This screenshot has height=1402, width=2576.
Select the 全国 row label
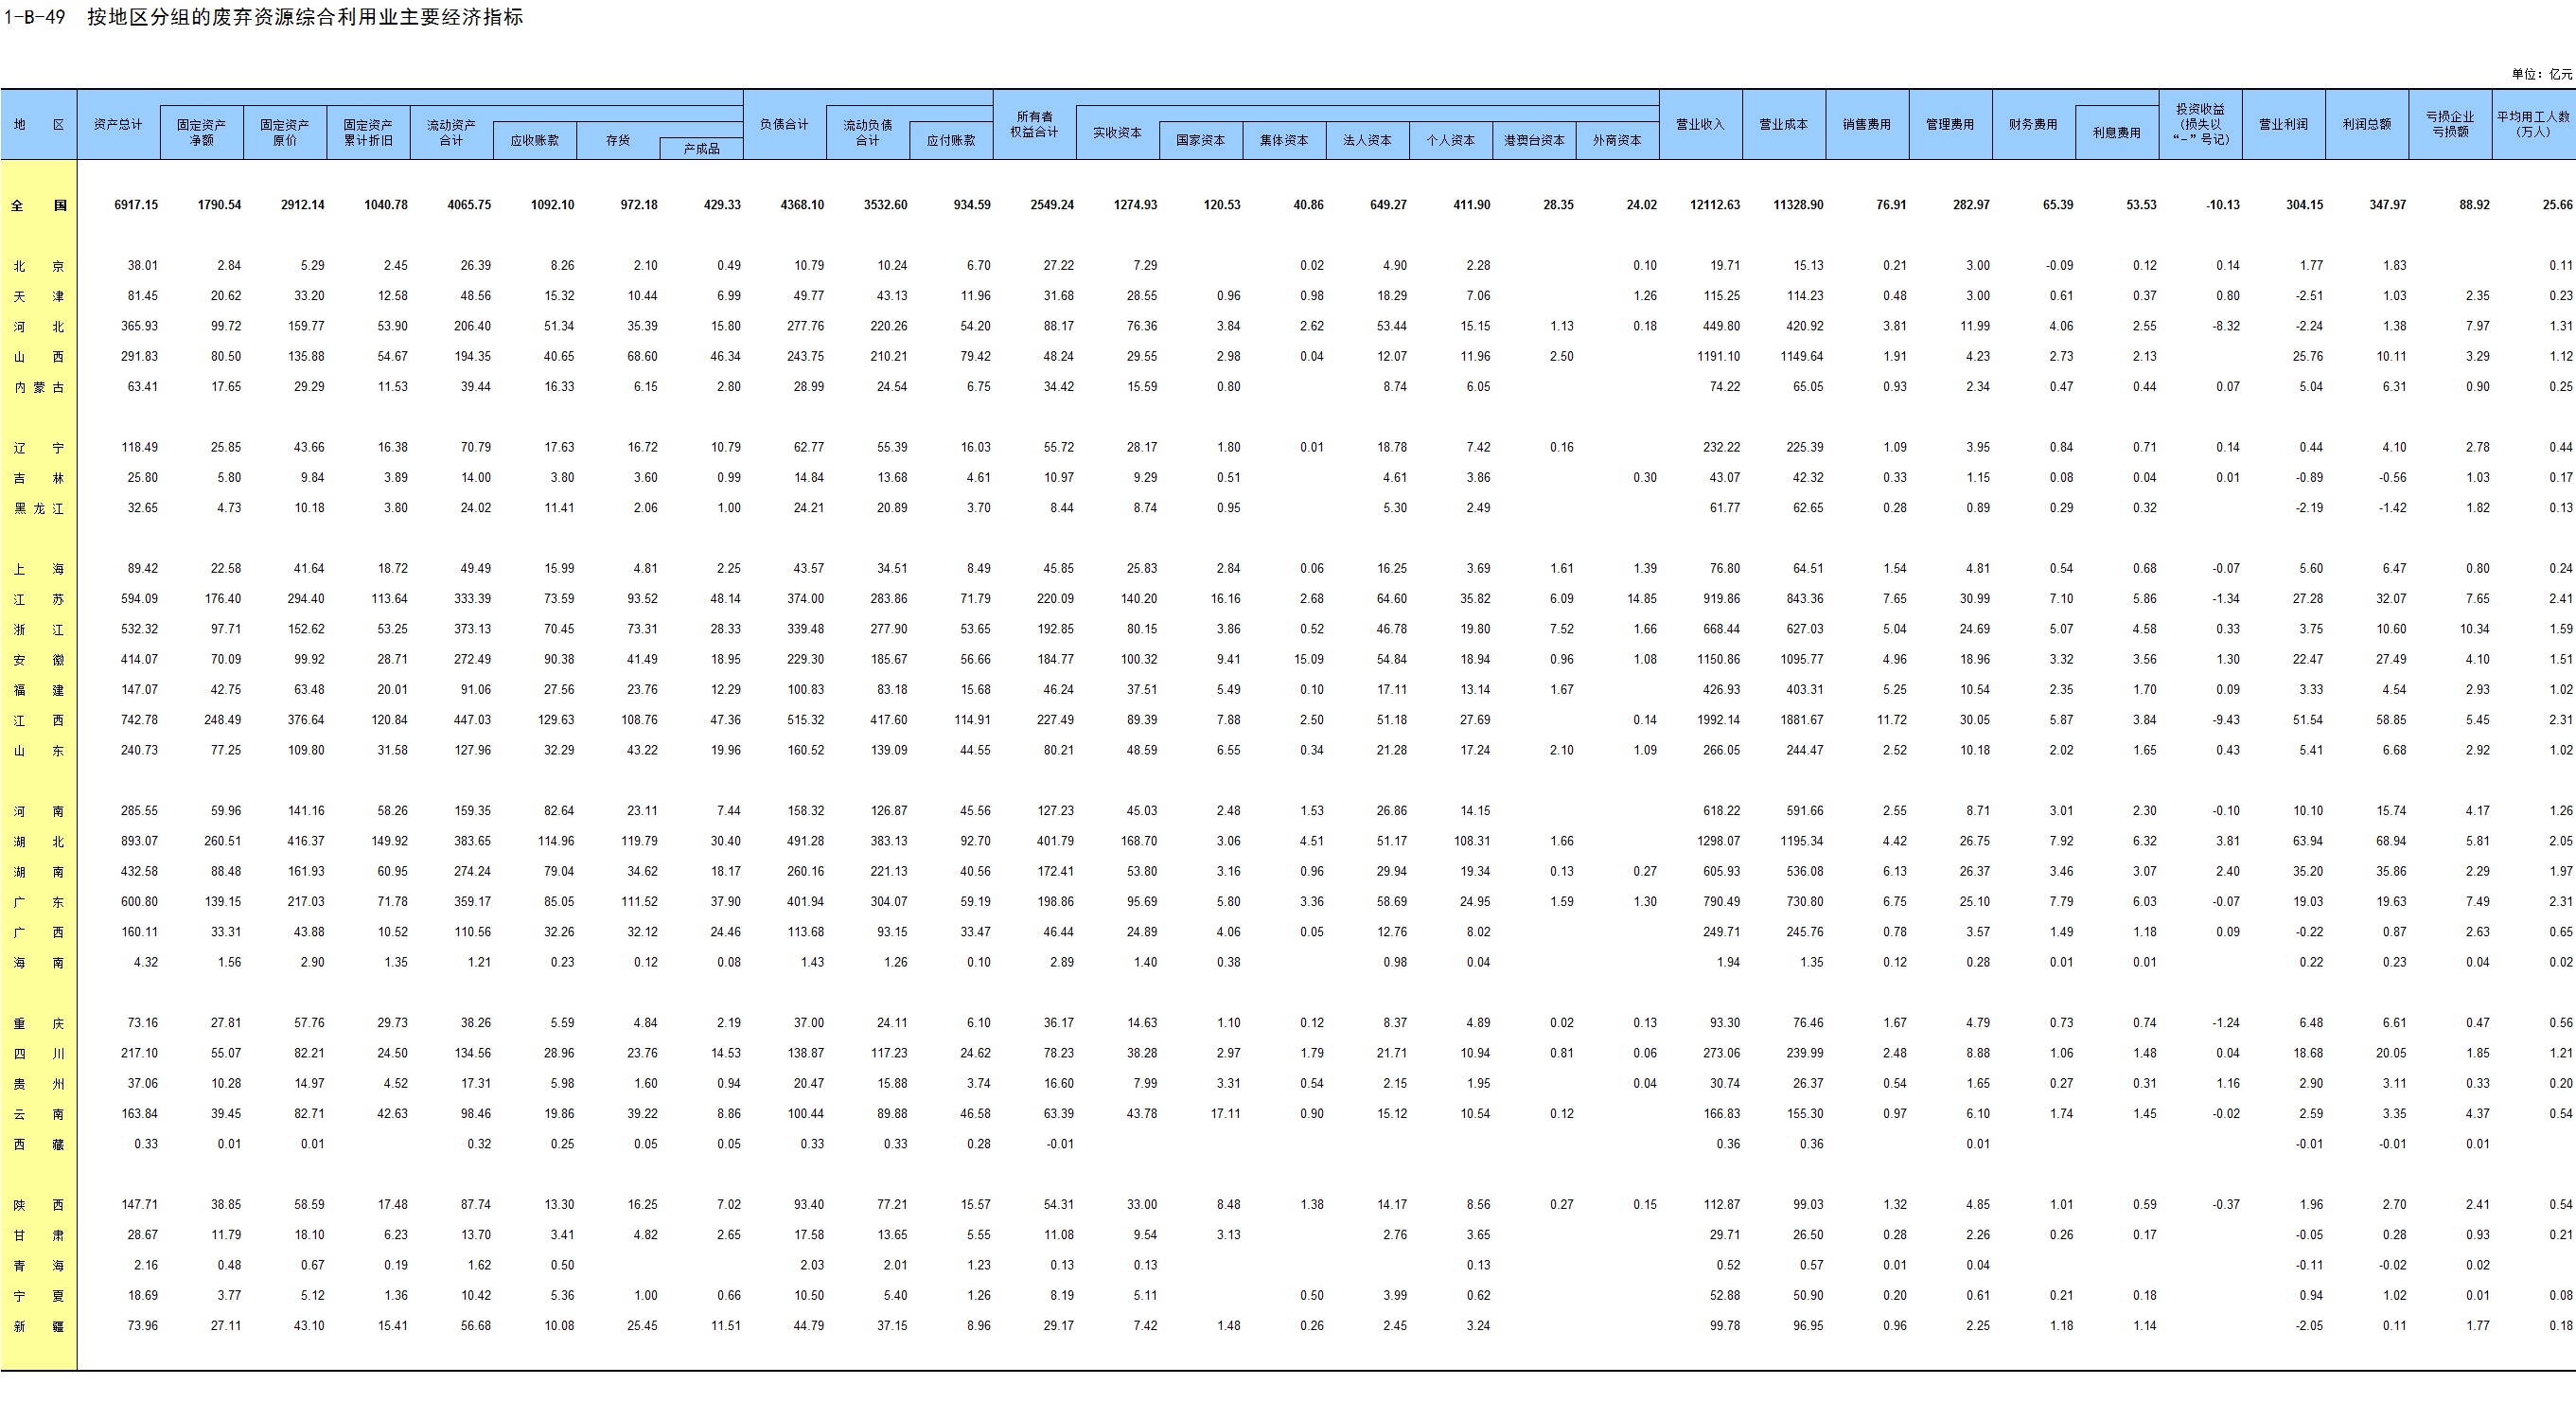point(38,205)
